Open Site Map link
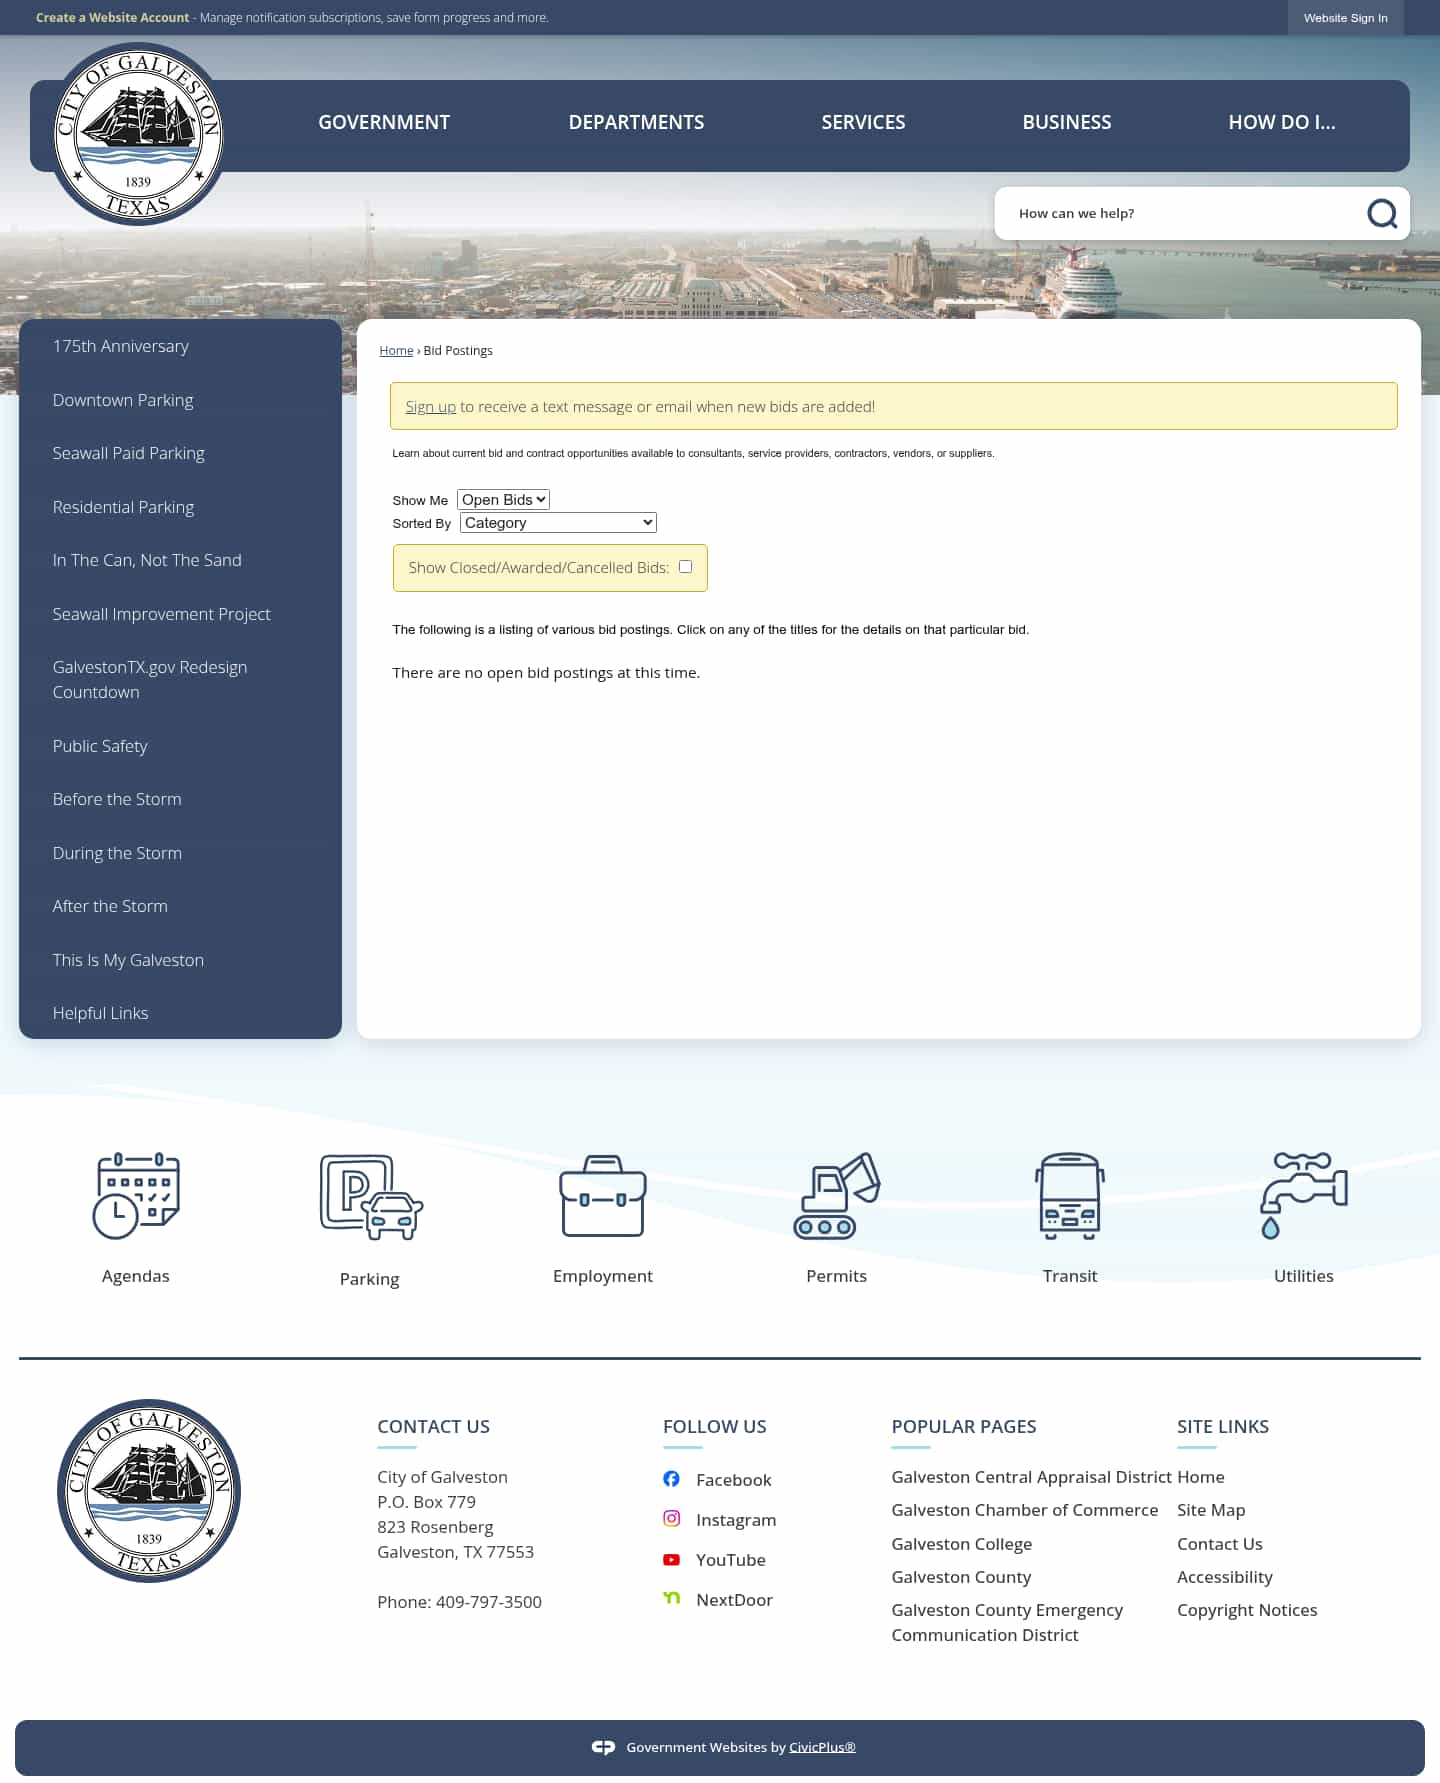This screenshot has width=1440, height=1783. click(x=1211, y=1510)
